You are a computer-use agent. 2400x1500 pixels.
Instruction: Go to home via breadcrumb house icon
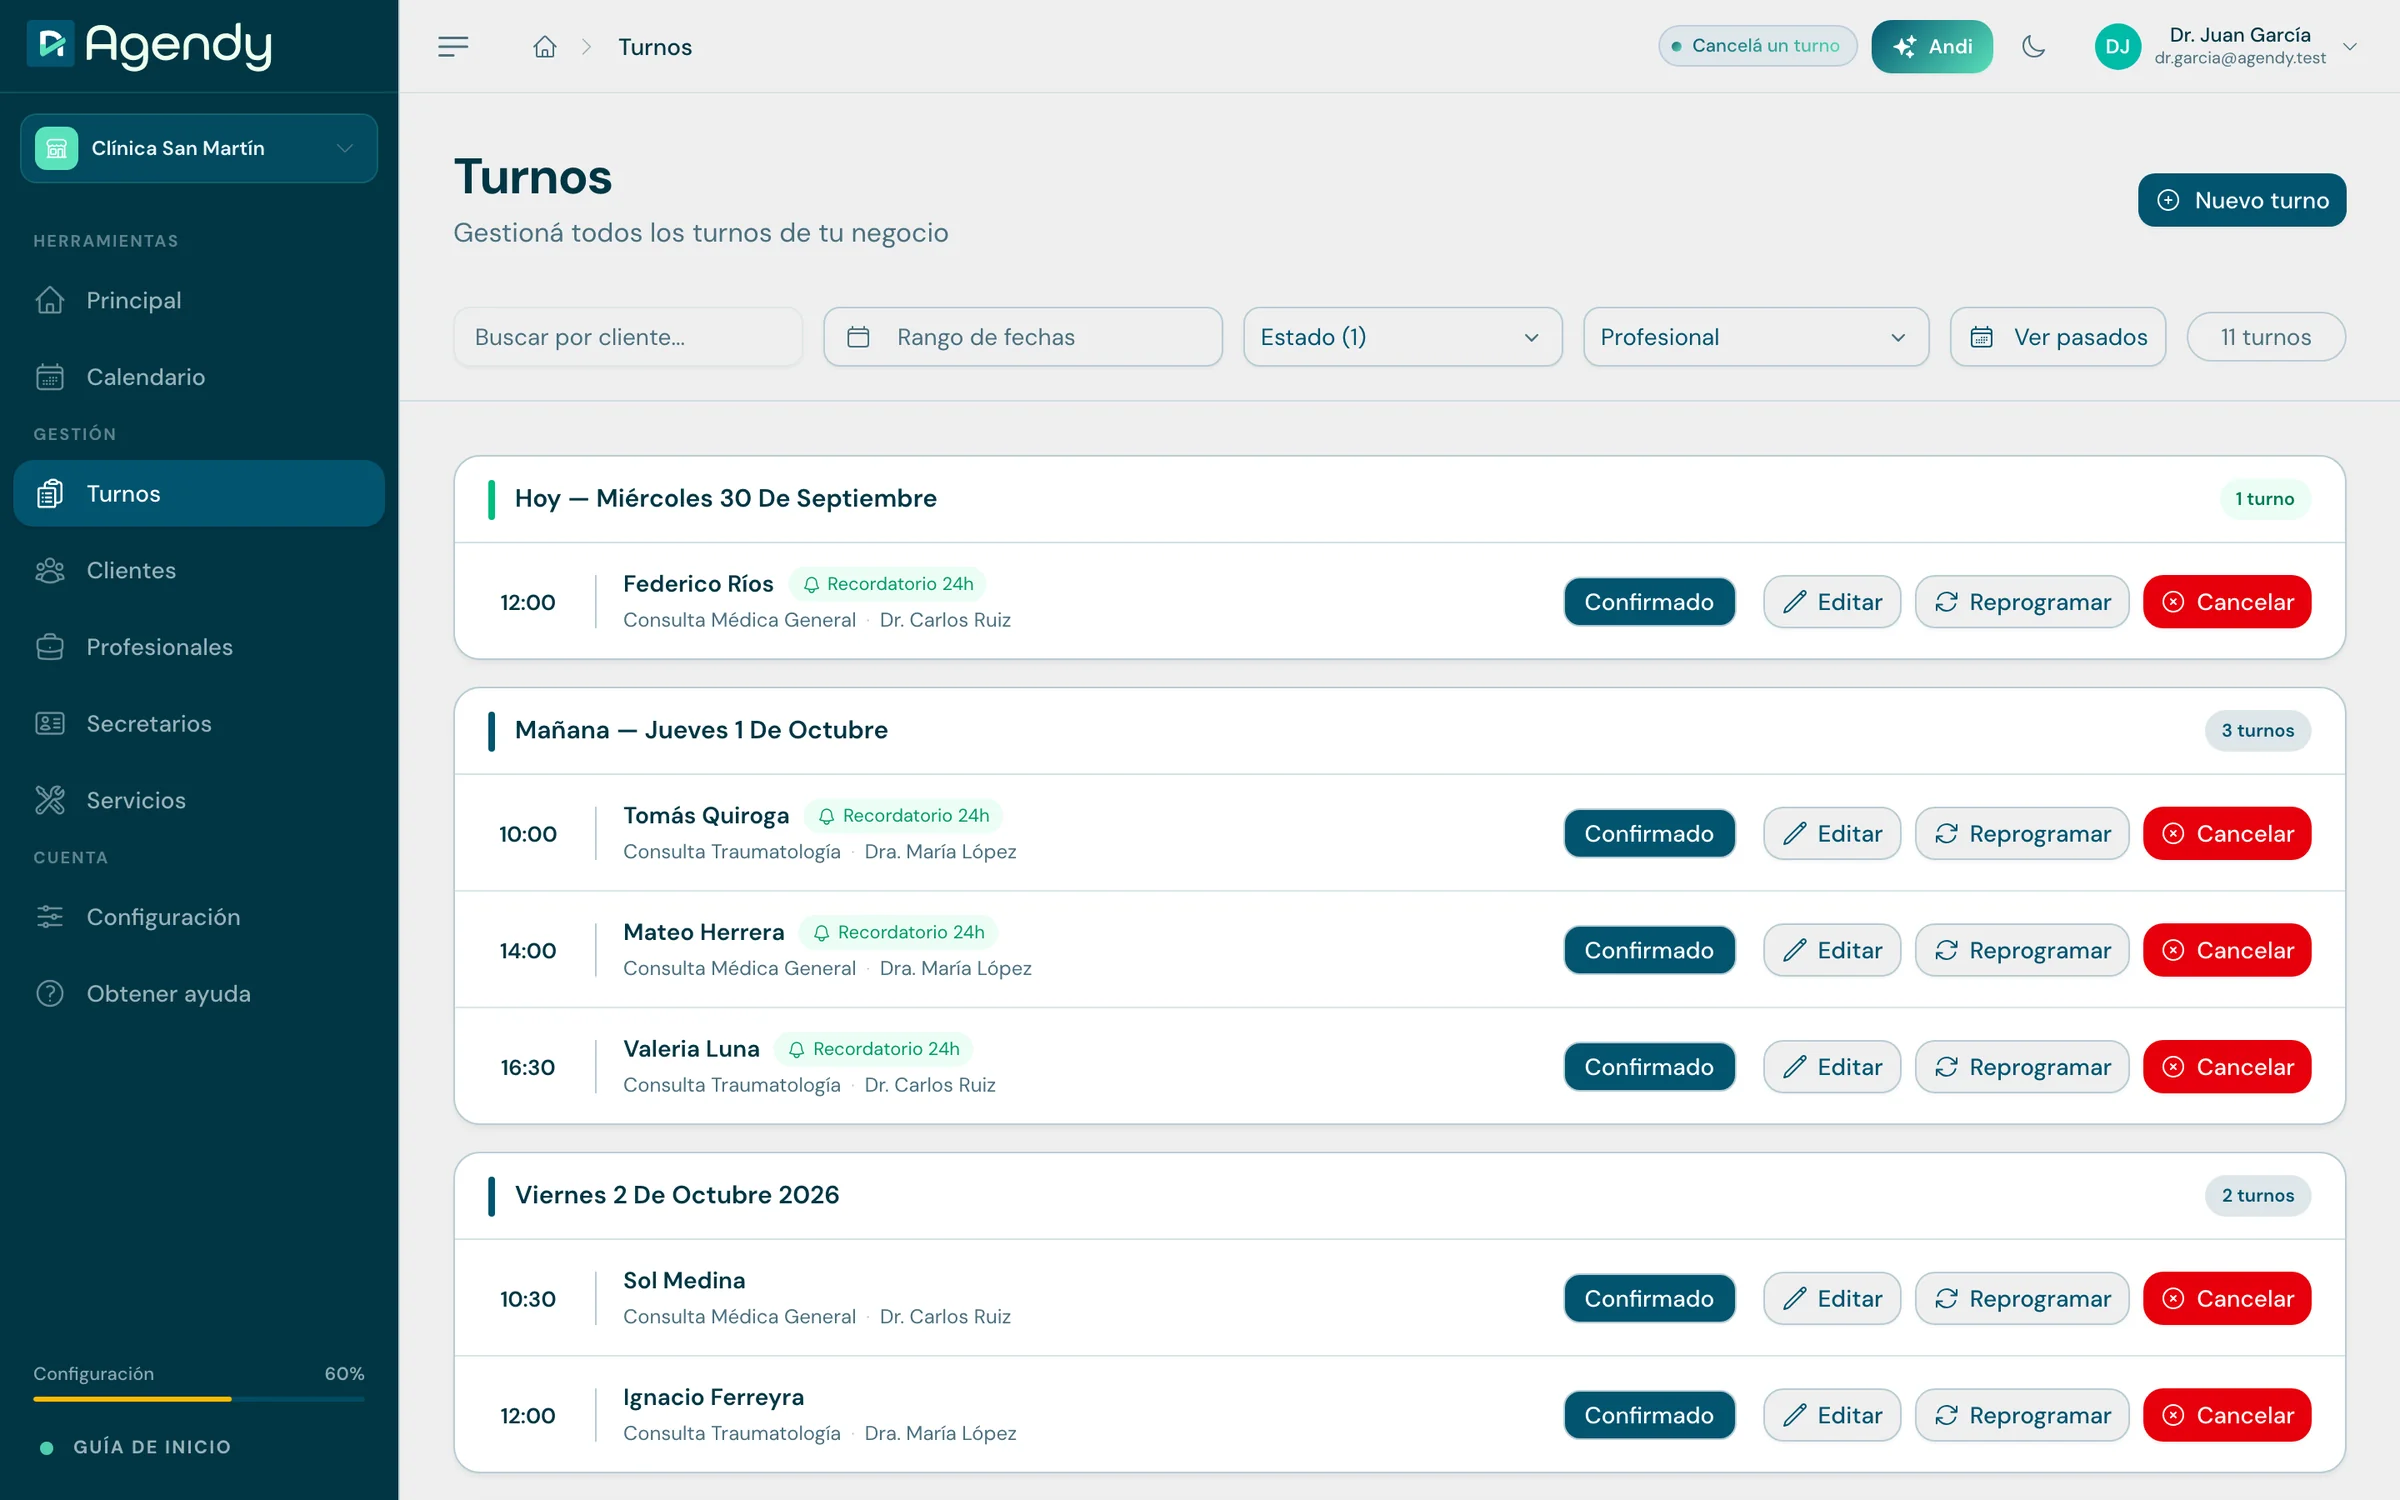pyautogui.click(x=544, y=47)
